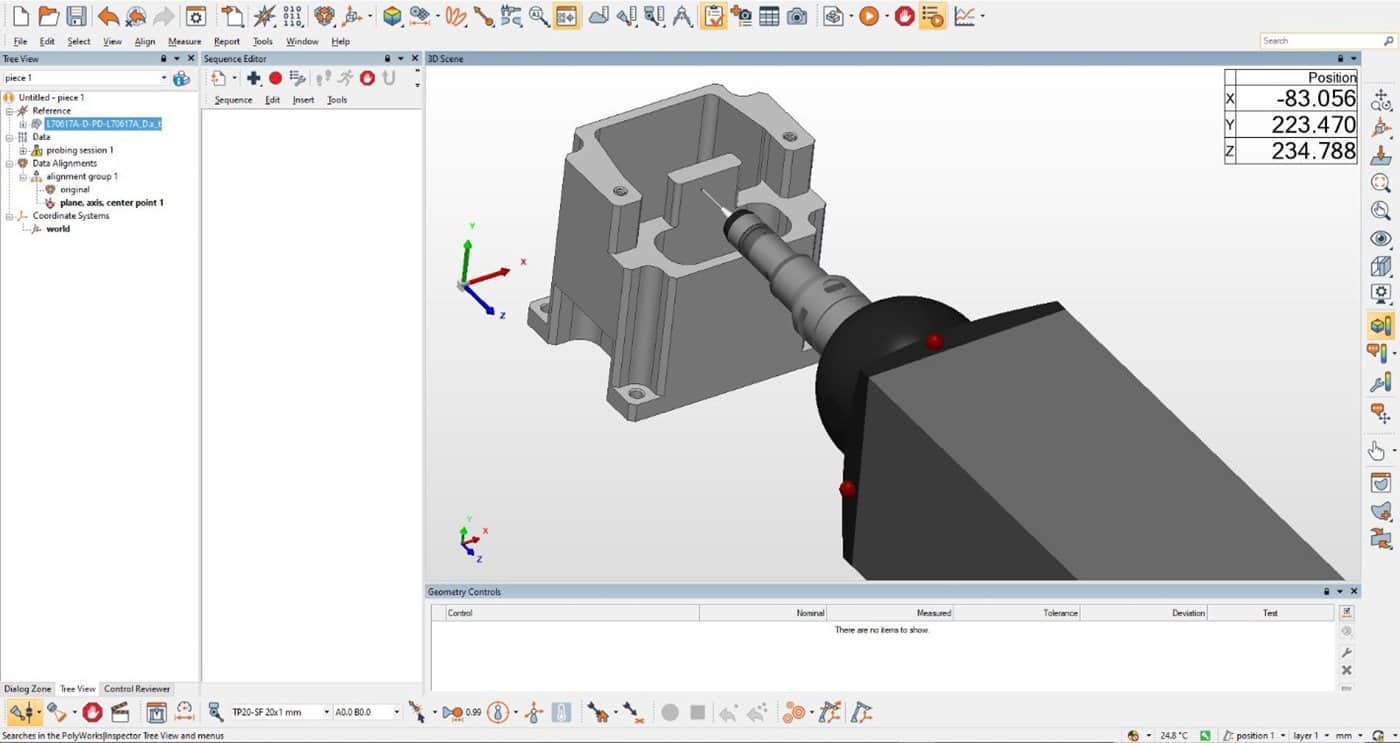Click the Save project icon
The width and height of the screenshot is (1400, 743).
[76, 16]
